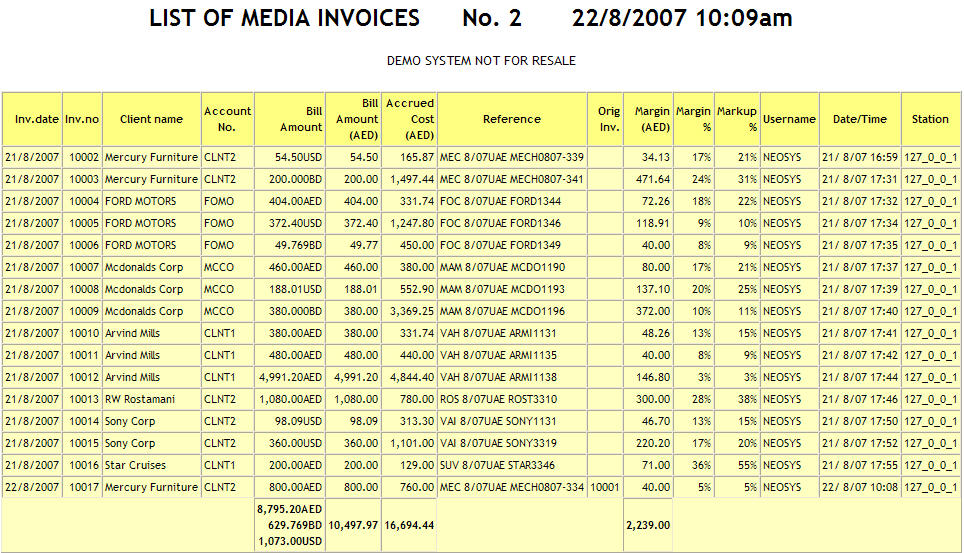The image size is (964, 553).
Task: Click date/time 22/ 8/07 10:08
Action: click(860, 487)
